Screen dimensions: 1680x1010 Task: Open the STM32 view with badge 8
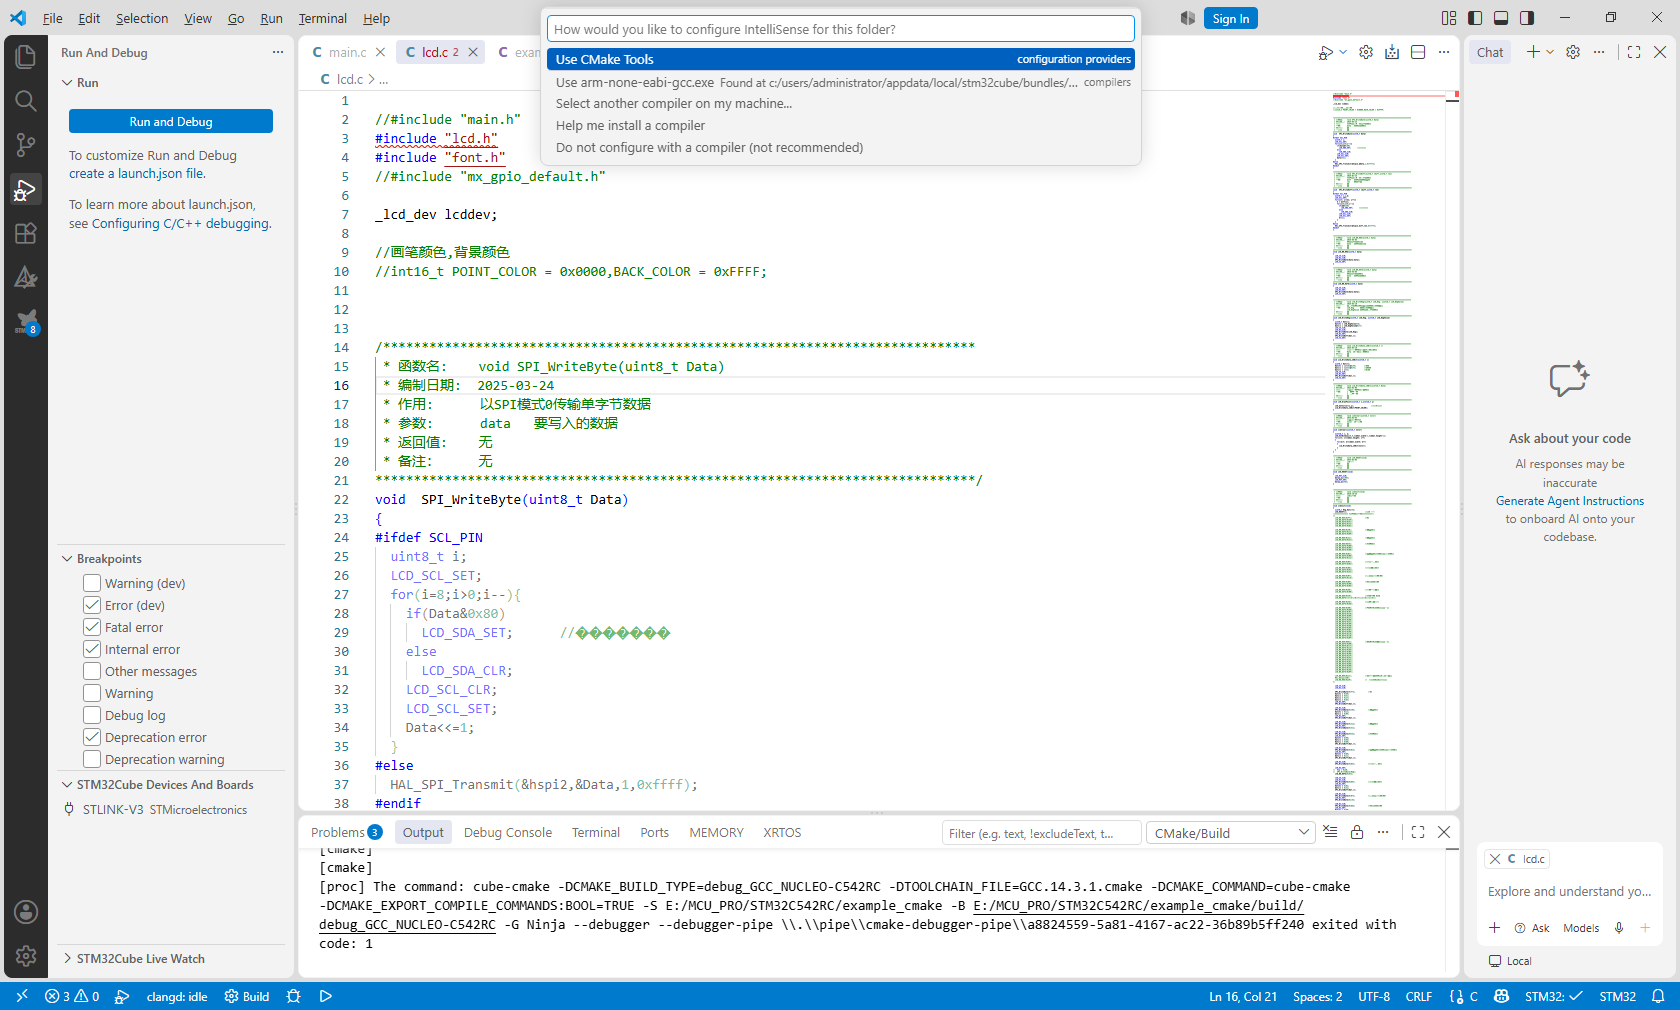[x=26, y=322]
